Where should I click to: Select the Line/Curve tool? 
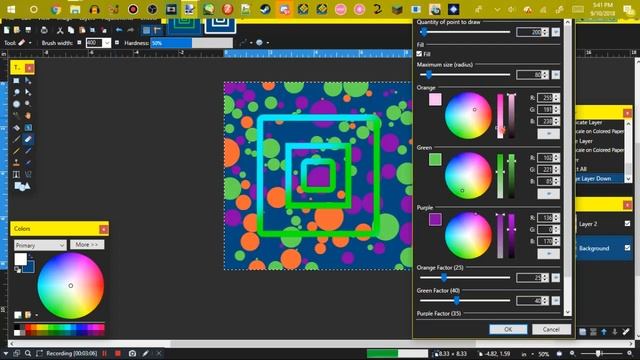coord(28,174)
